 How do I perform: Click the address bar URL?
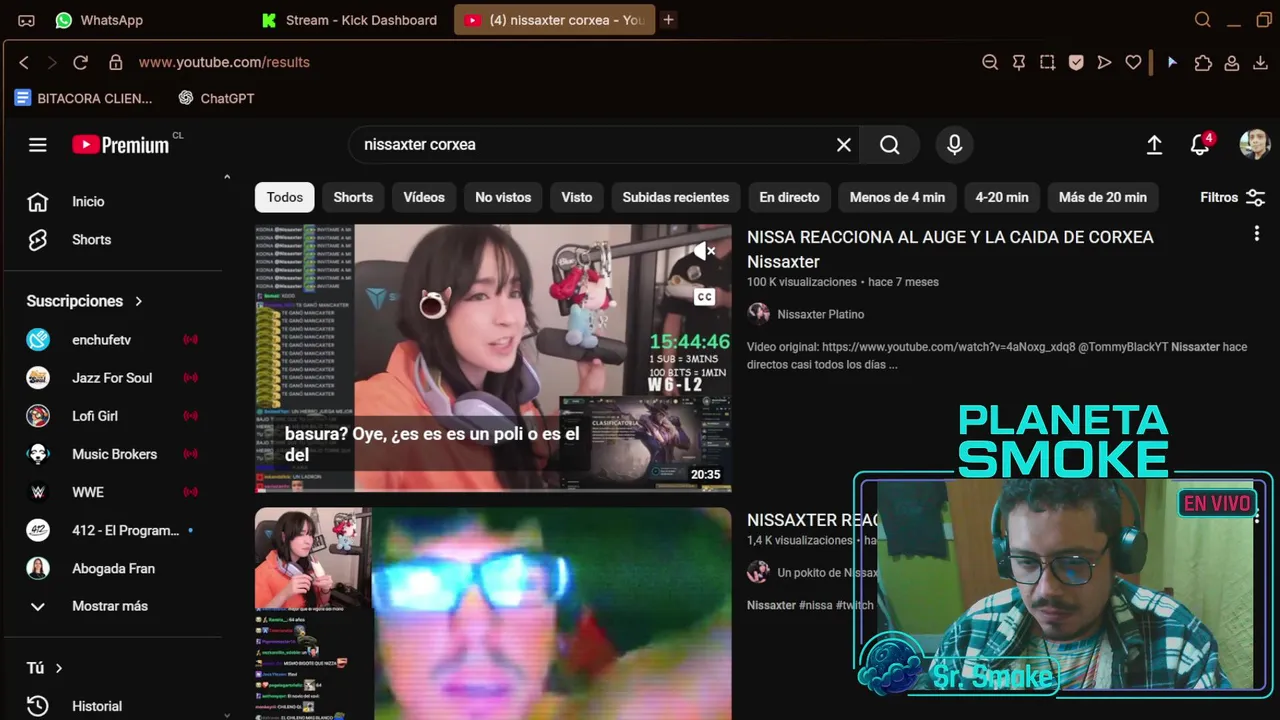[224, 62]
